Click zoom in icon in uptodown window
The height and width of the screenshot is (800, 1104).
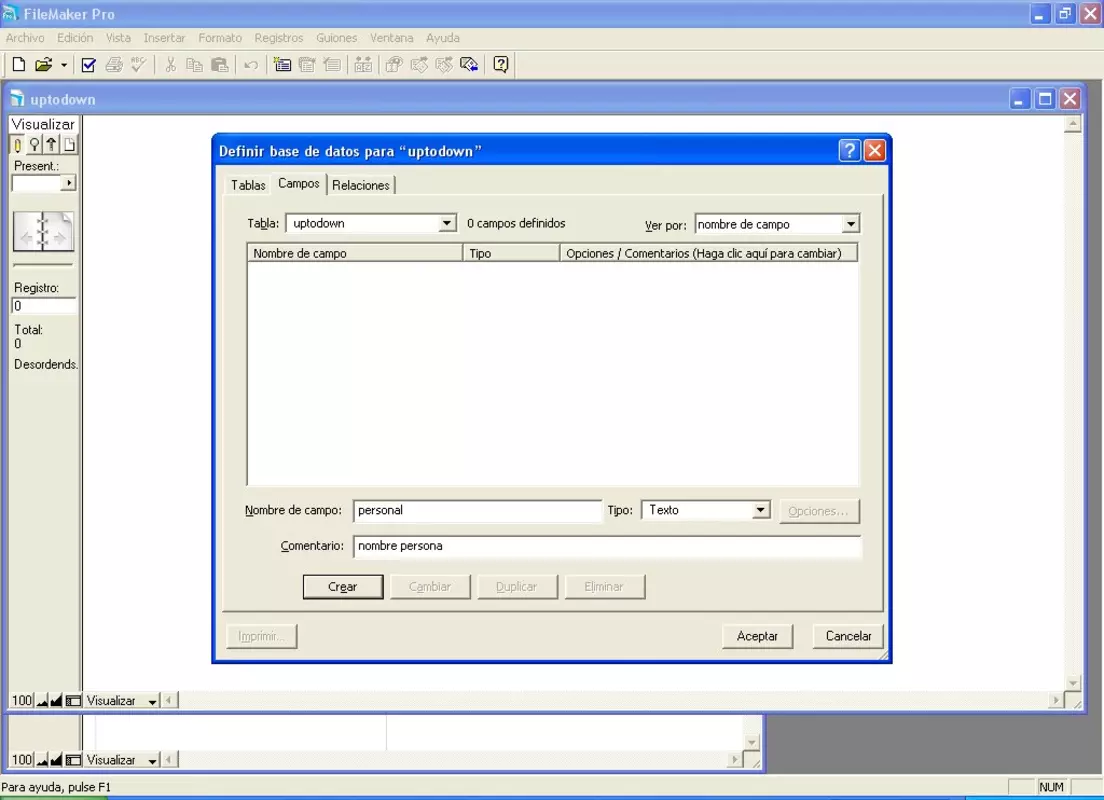pyautogui.click(x=56, y=701)
